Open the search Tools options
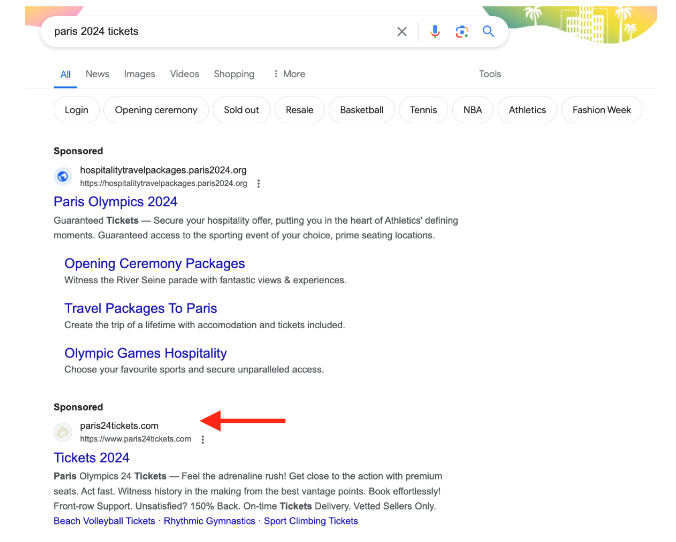Viewport: 676px width, 542px height. pos(490,74)
